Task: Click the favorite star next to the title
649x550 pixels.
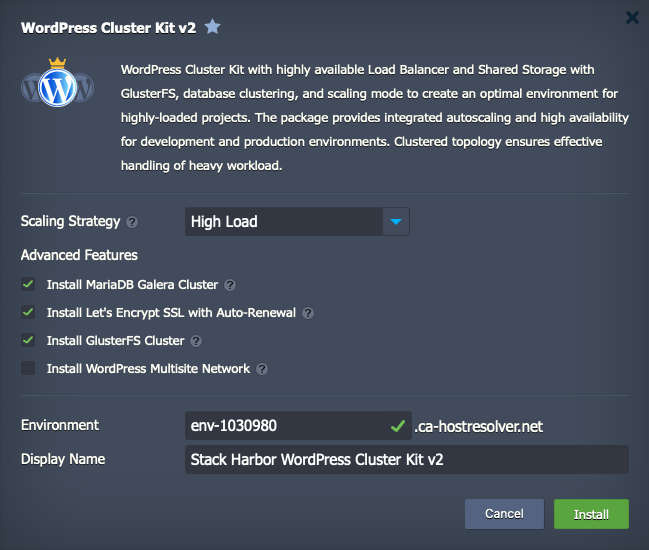Action: 212,26
